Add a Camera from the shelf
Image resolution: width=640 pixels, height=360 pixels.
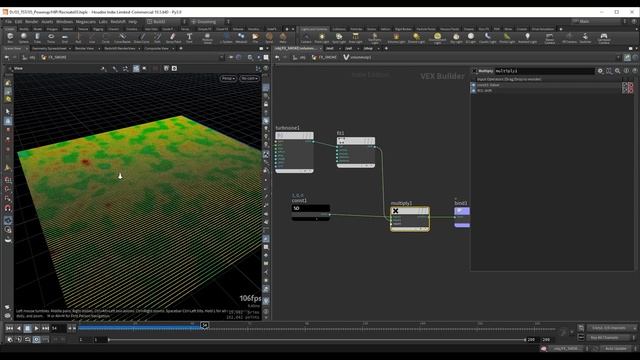(306, 38)
